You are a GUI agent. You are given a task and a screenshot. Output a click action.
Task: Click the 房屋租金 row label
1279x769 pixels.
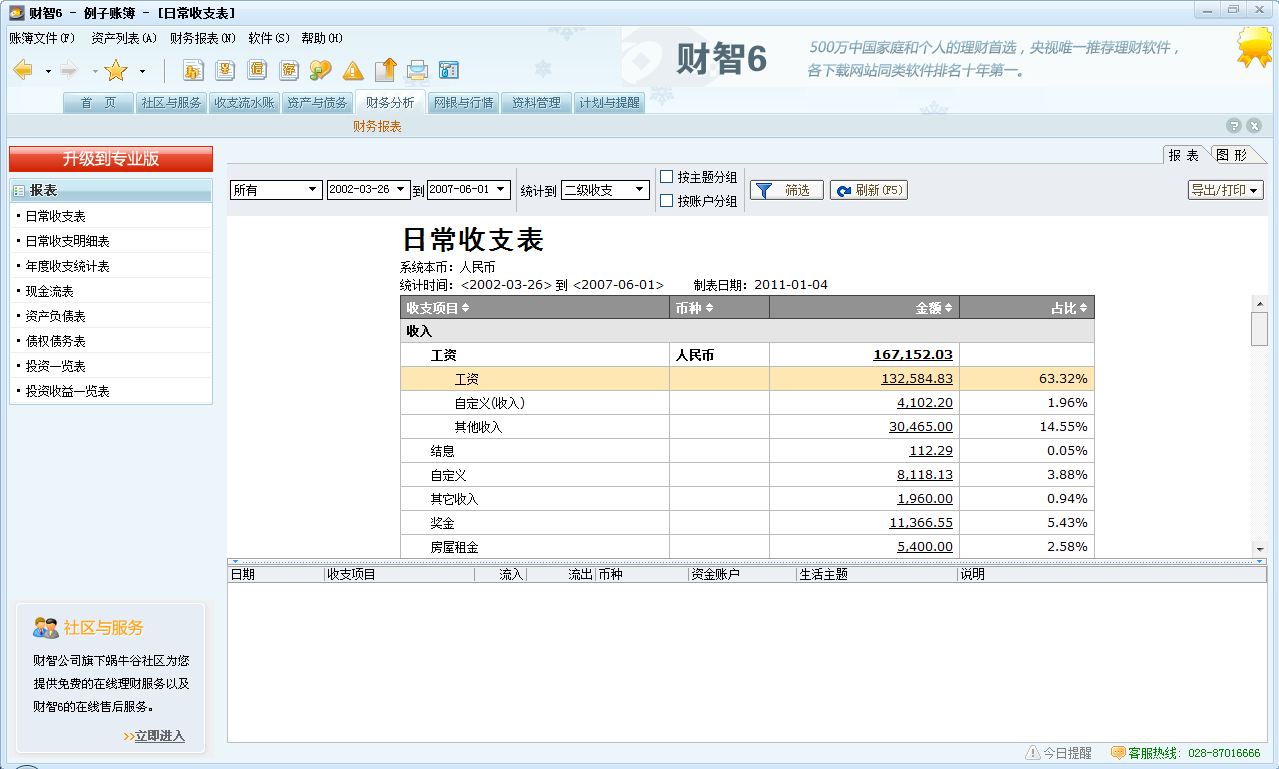455,547
